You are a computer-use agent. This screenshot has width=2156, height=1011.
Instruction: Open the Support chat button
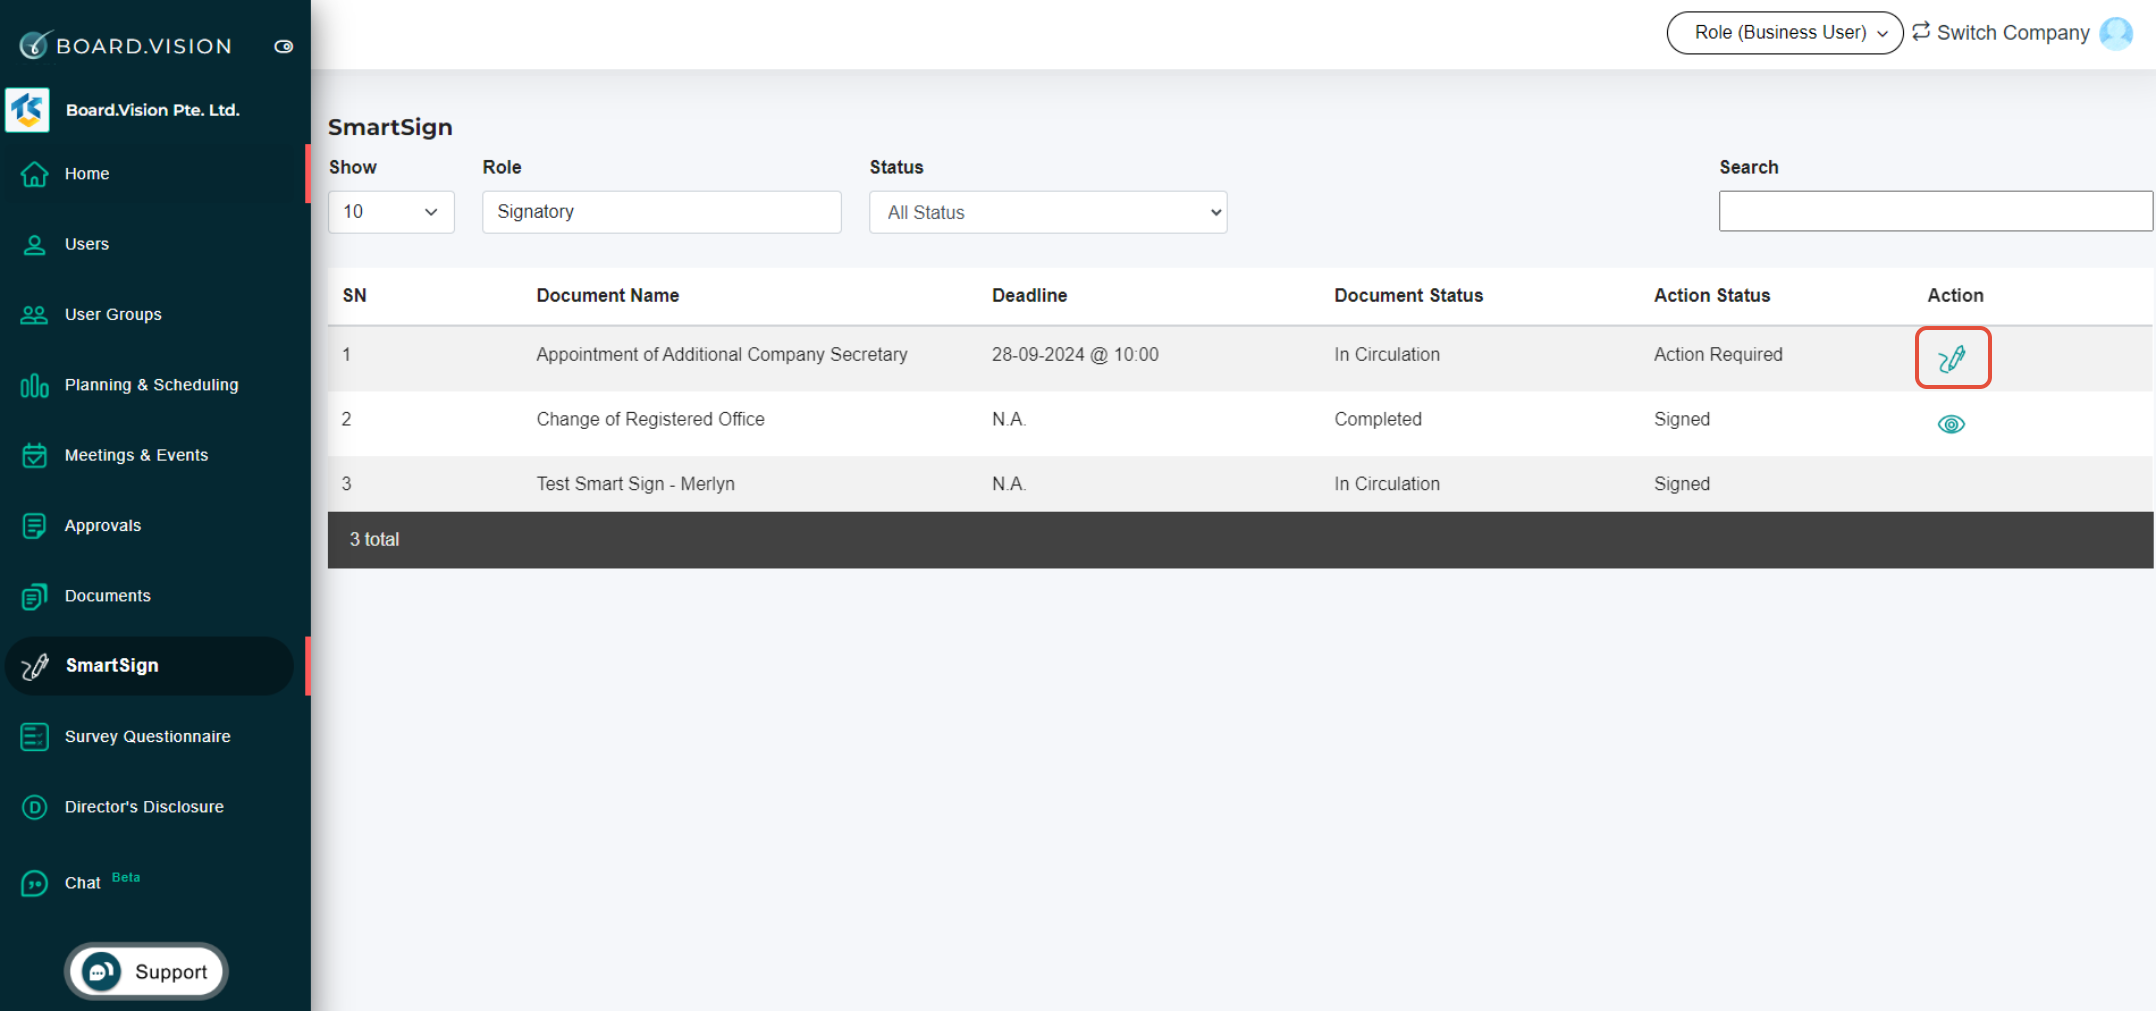[x=147, y=971]
